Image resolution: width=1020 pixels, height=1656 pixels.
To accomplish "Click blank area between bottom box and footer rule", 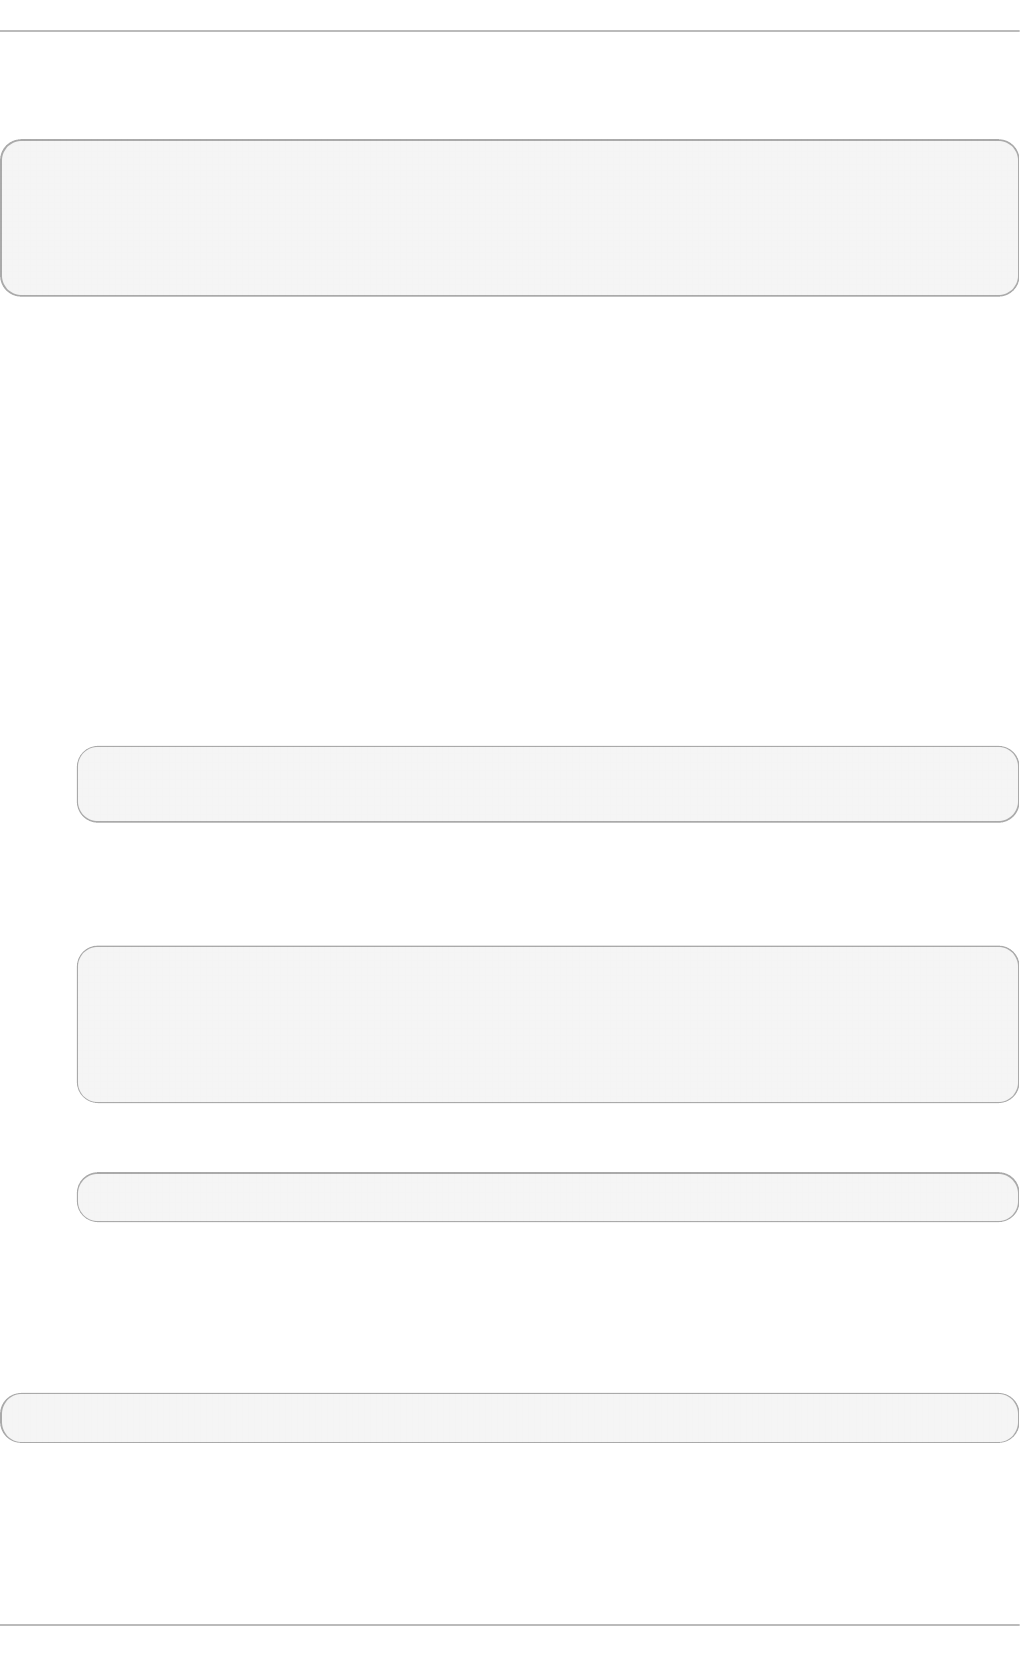I will (510, 1533).
